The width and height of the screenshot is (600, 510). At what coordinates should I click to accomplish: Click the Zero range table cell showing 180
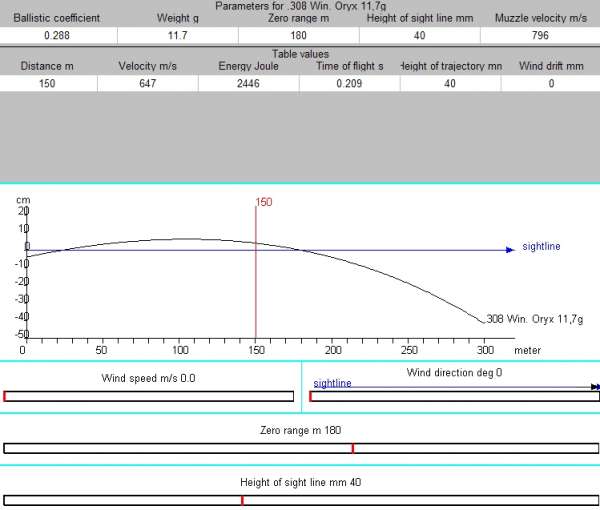point(300,36)
